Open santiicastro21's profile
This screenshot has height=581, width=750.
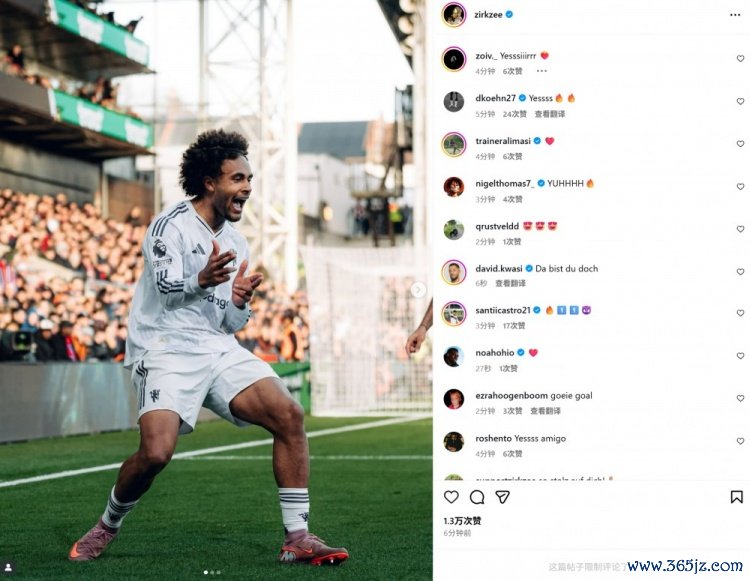point(503,310)
